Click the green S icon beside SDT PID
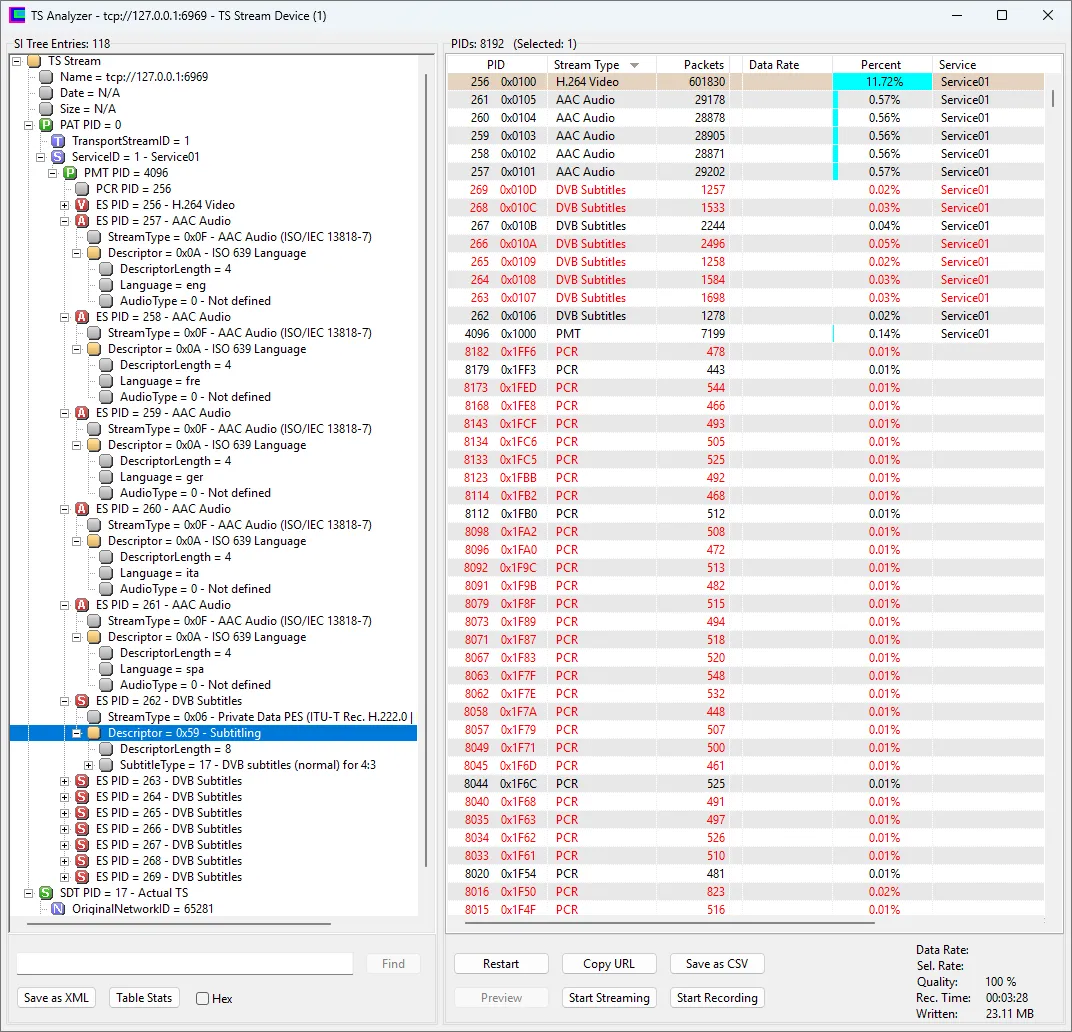1072x1032 pixels. click(46, 893)
